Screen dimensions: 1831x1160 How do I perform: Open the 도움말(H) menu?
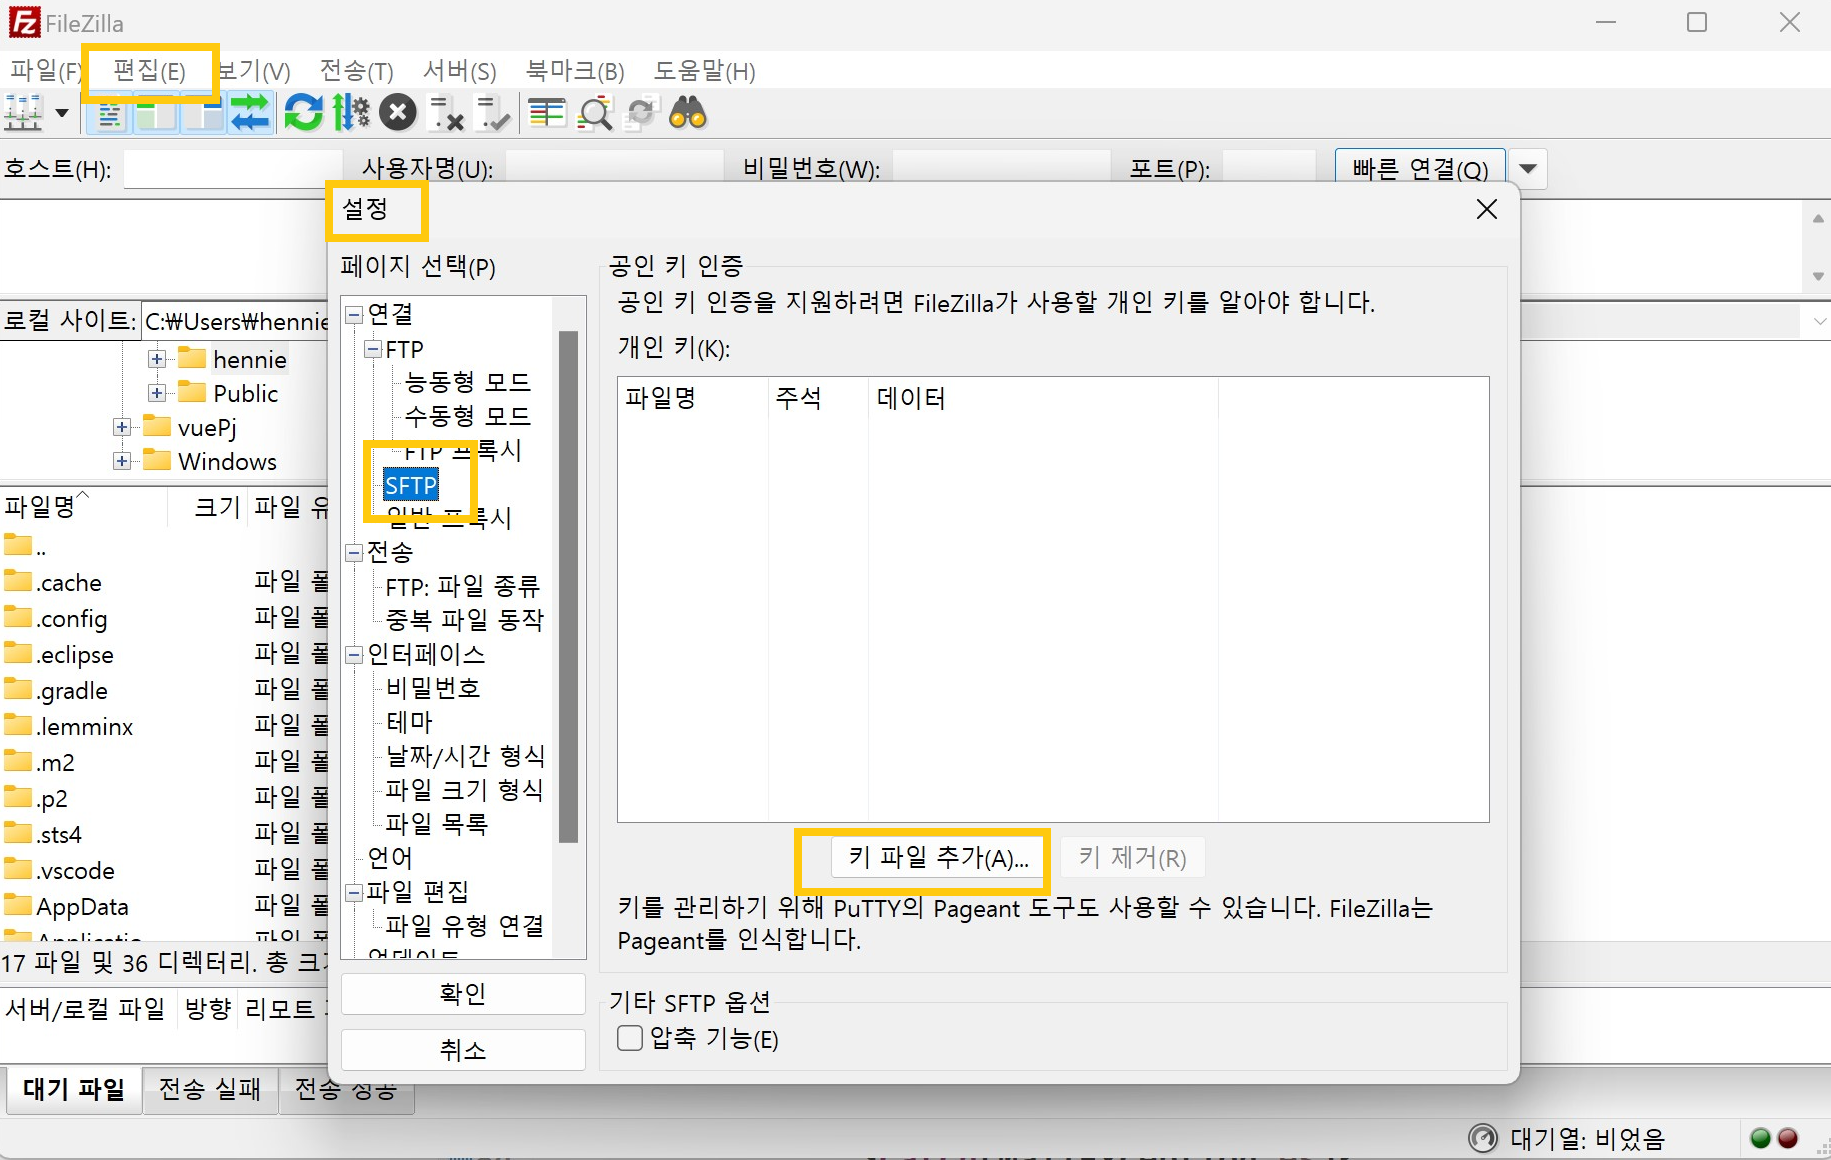click(x=704, y=71)
